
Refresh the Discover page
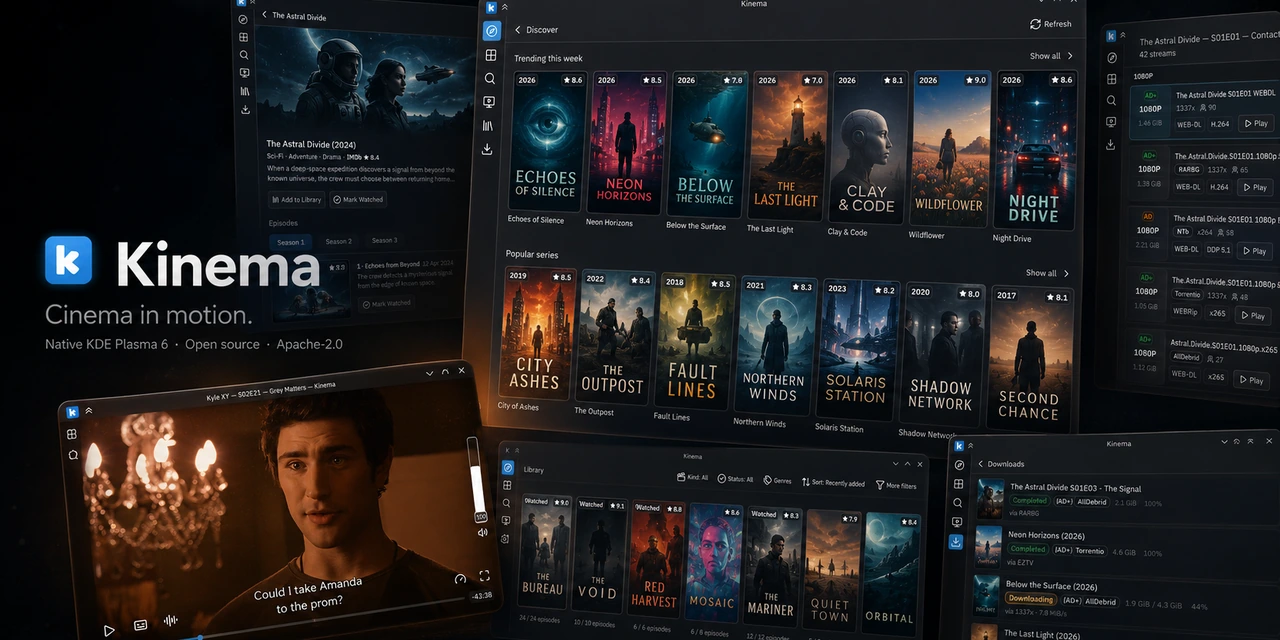click(x=1051, y=24)
